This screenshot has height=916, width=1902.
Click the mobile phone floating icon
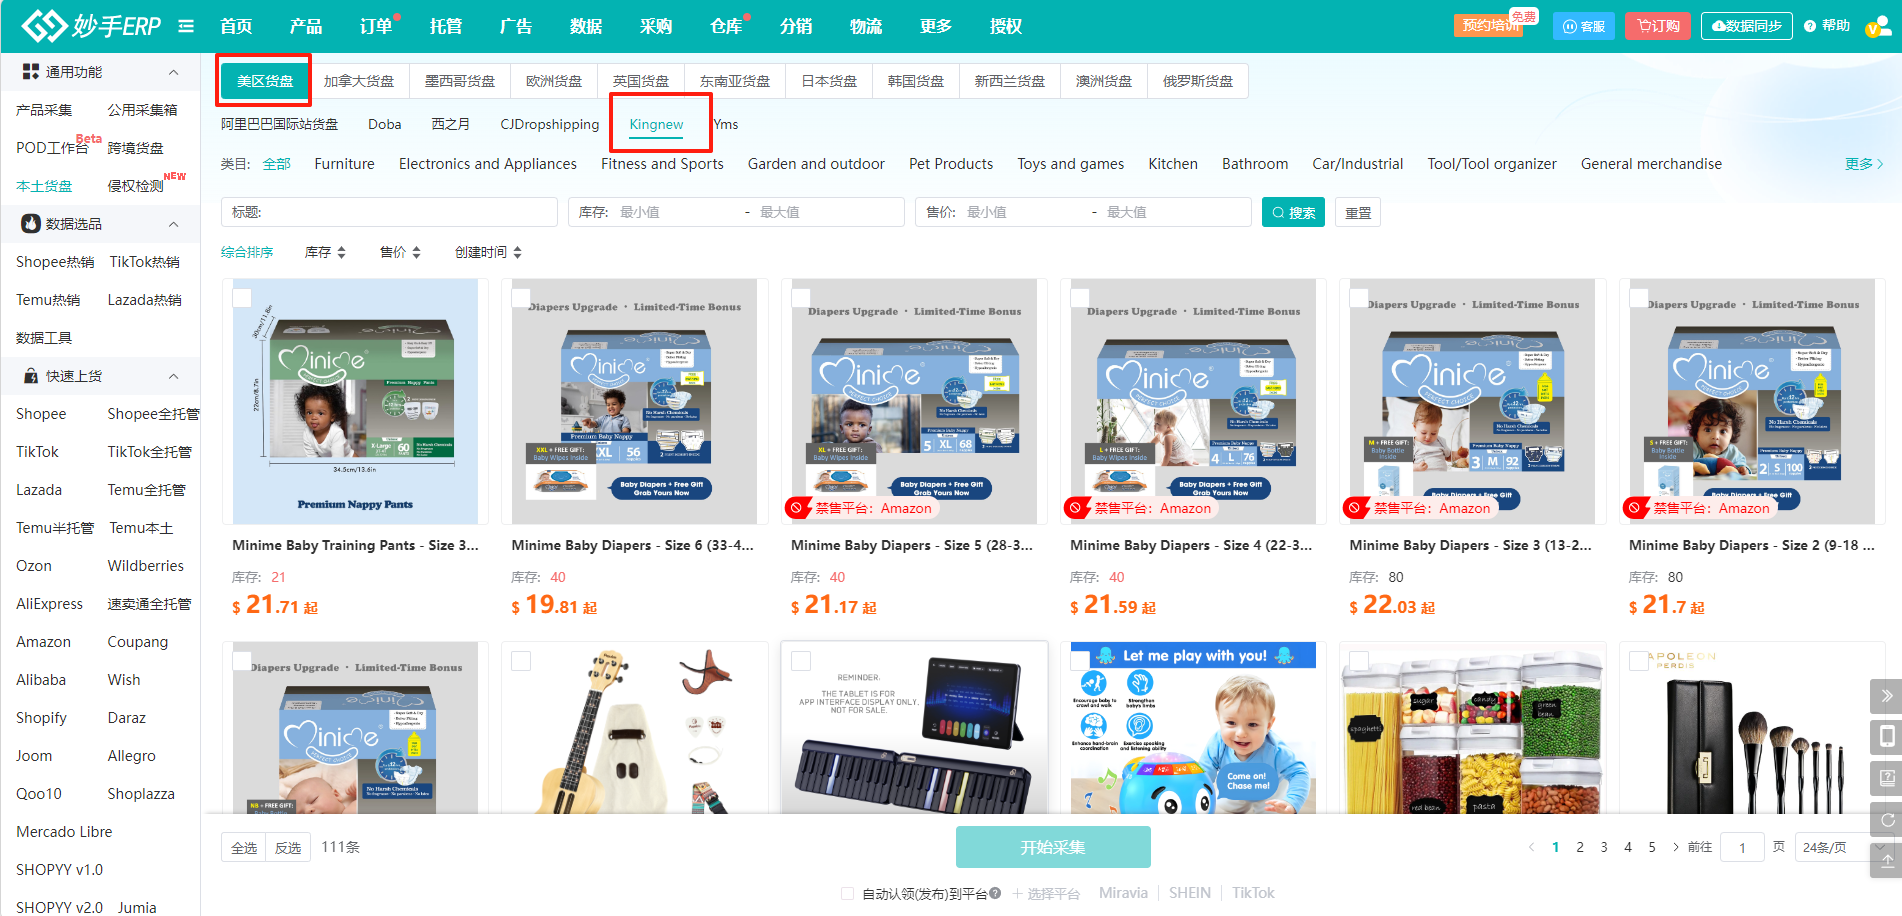point(1886,737)
